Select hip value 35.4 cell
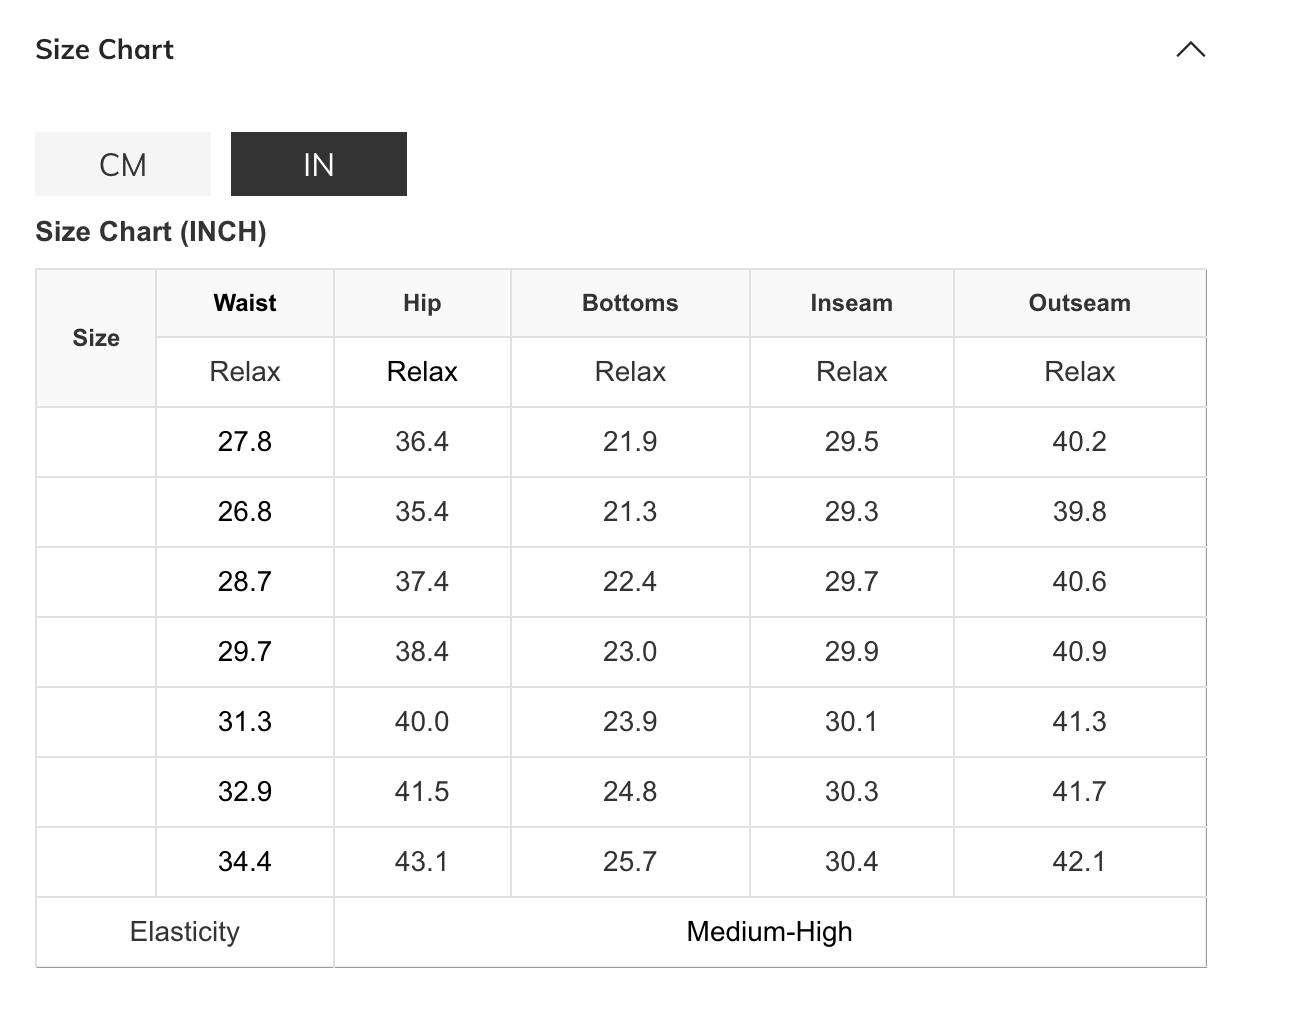Screen dimensions: 1302x1014 point(422,512)
